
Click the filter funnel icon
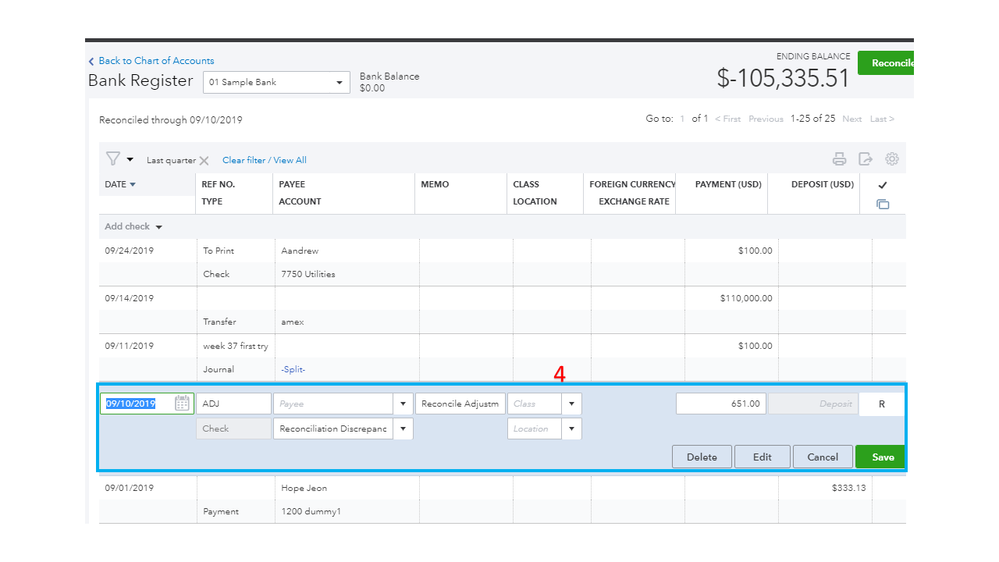click(x=113, y=159)
